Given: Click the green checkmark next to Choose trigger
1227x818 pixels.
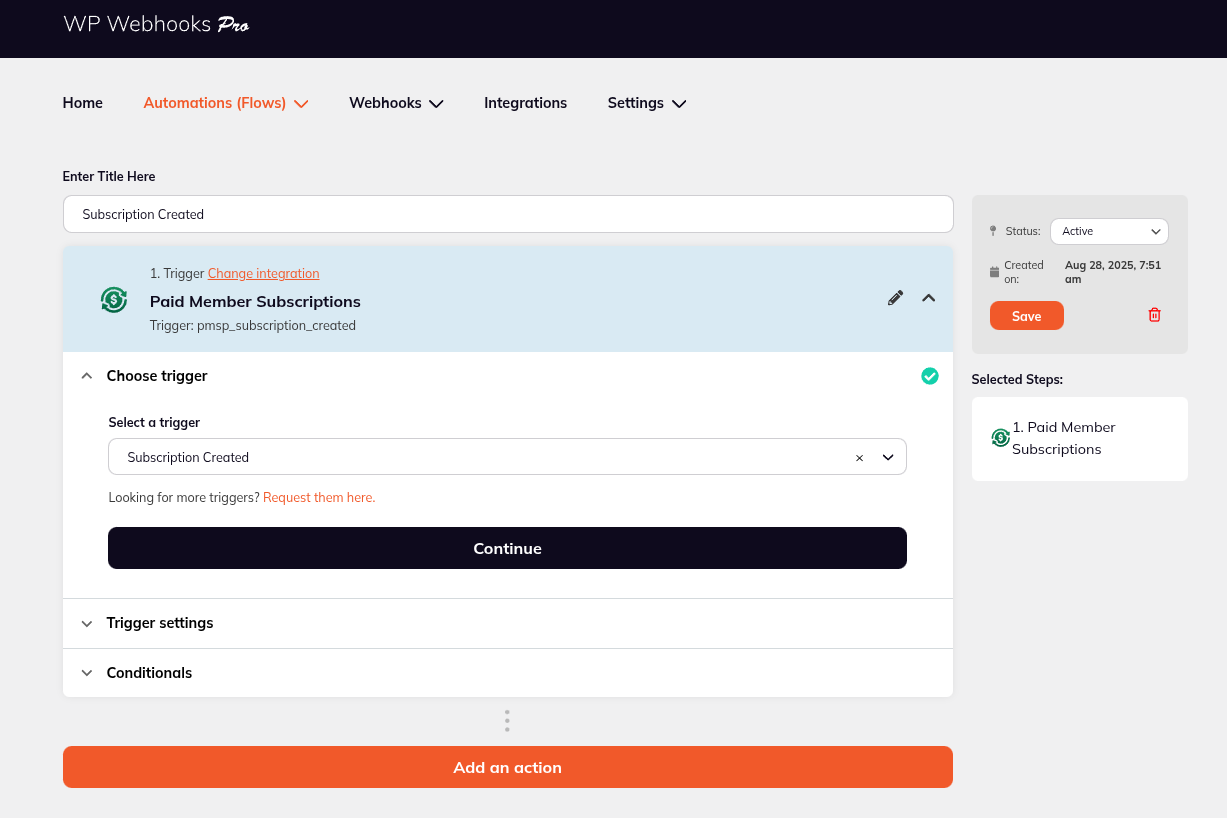Looking at the screenshot, I should pos(930,376).
